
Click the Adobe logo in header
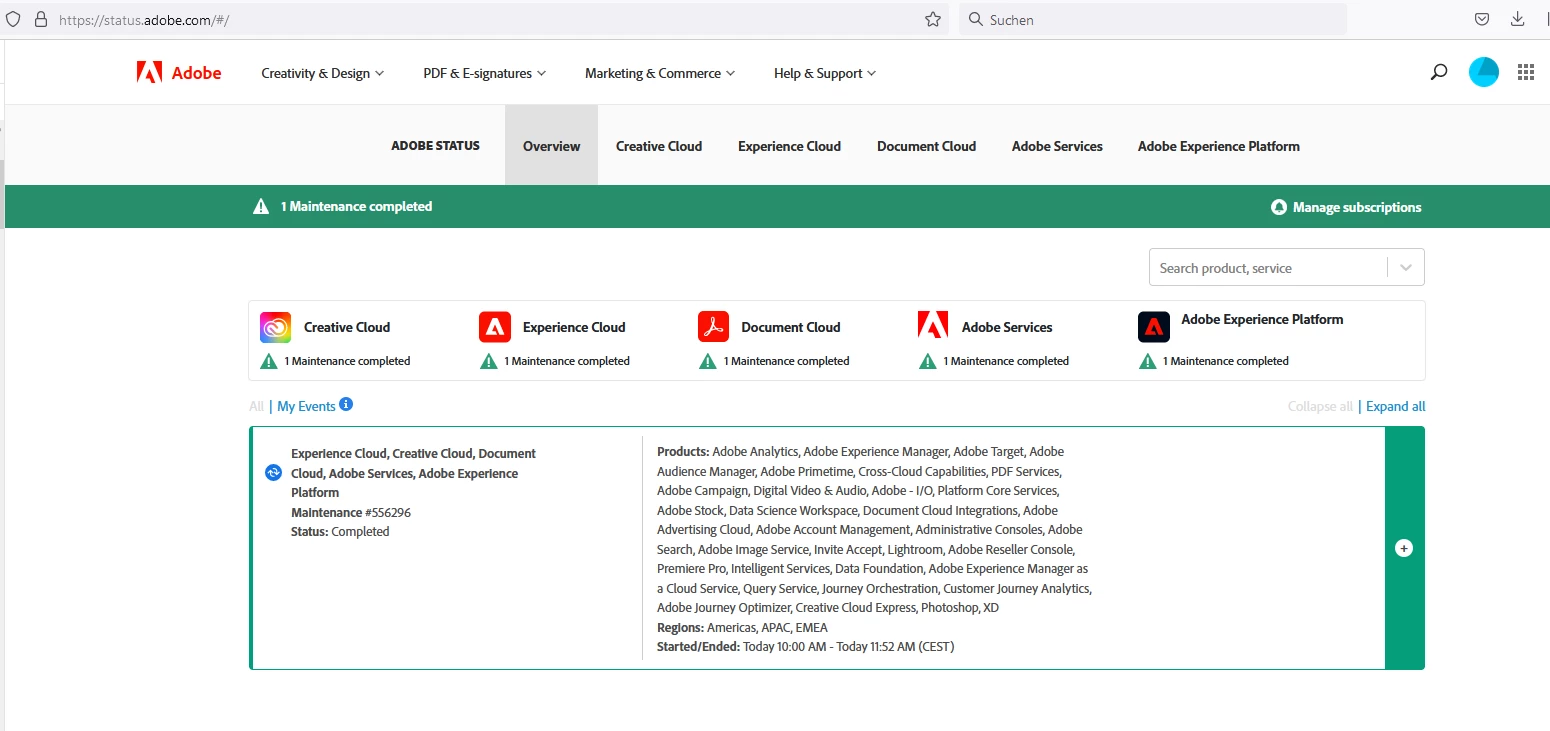coord(179,73)
